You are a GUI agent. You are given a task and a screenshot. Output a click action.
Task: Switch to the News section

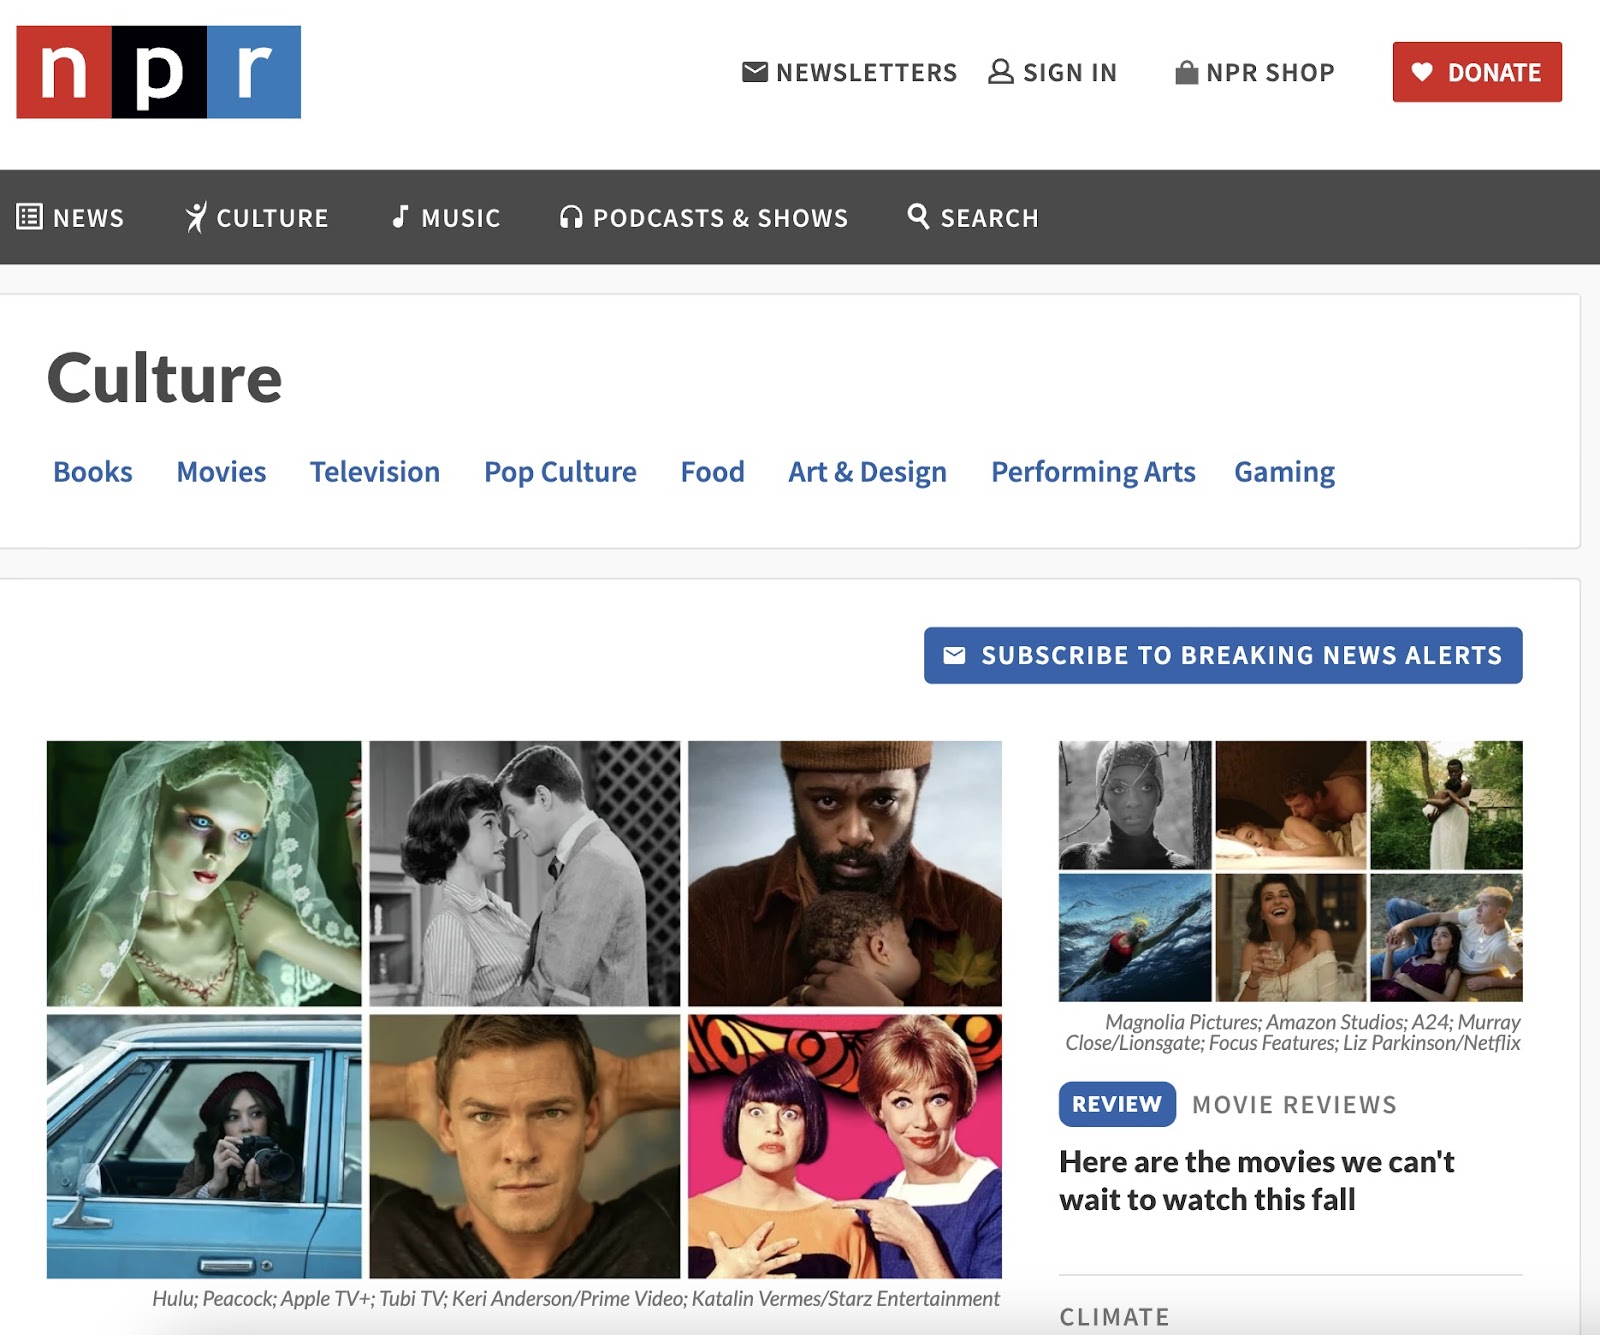coord(88,217)
